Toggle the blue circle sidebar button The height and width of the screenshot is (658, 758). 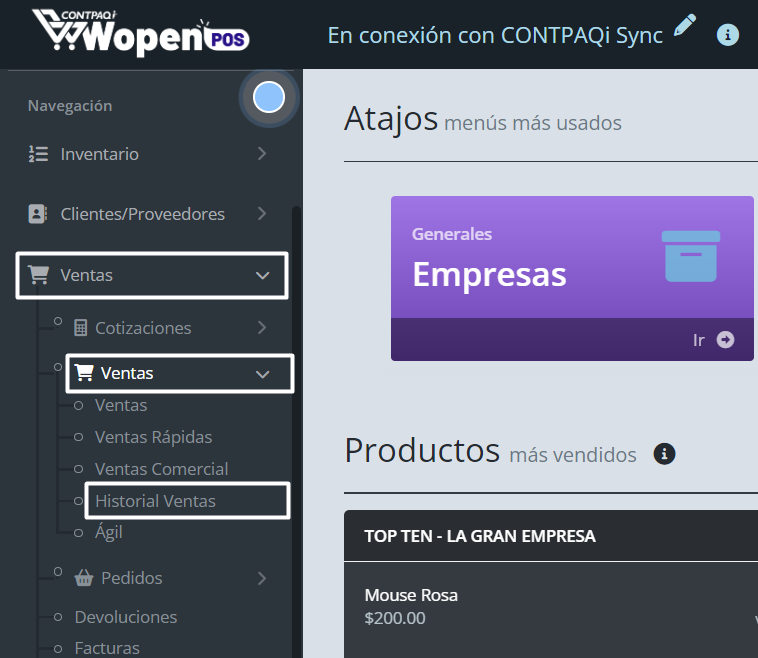(269, 97)
